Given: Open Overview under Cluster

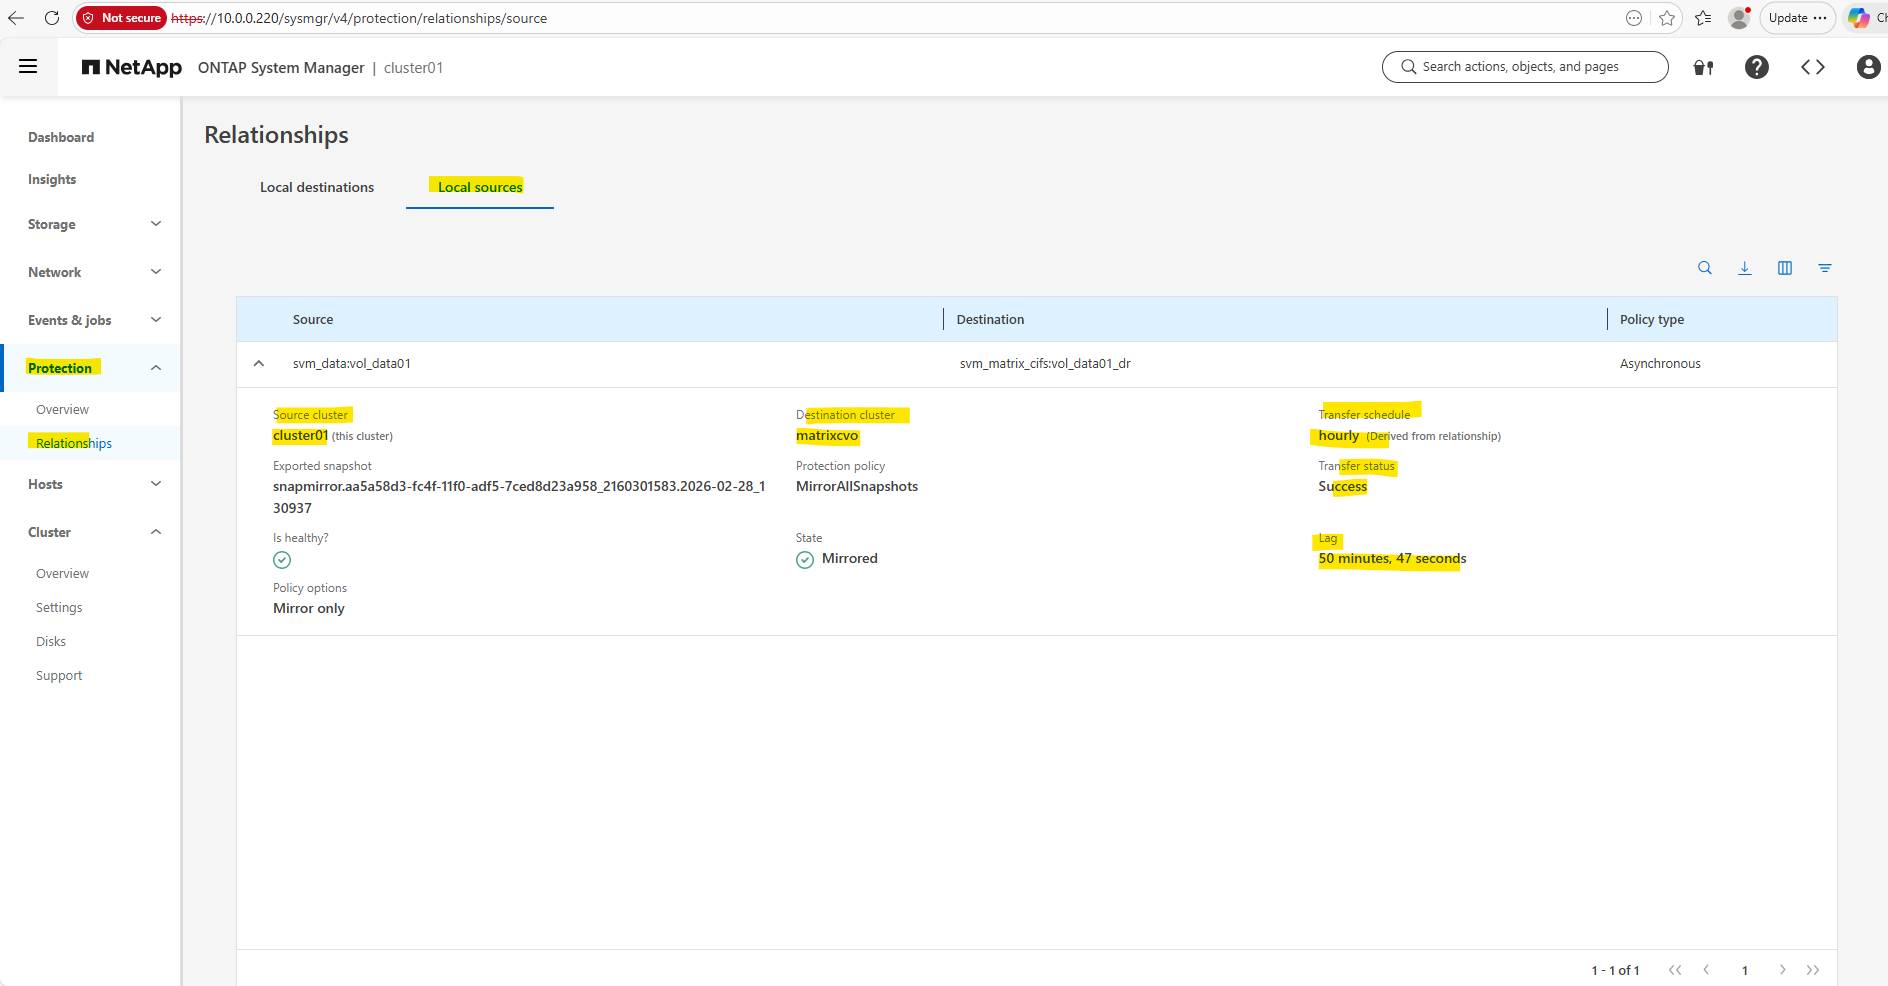Looking at the screenshot, I should [x=62, y=573].
